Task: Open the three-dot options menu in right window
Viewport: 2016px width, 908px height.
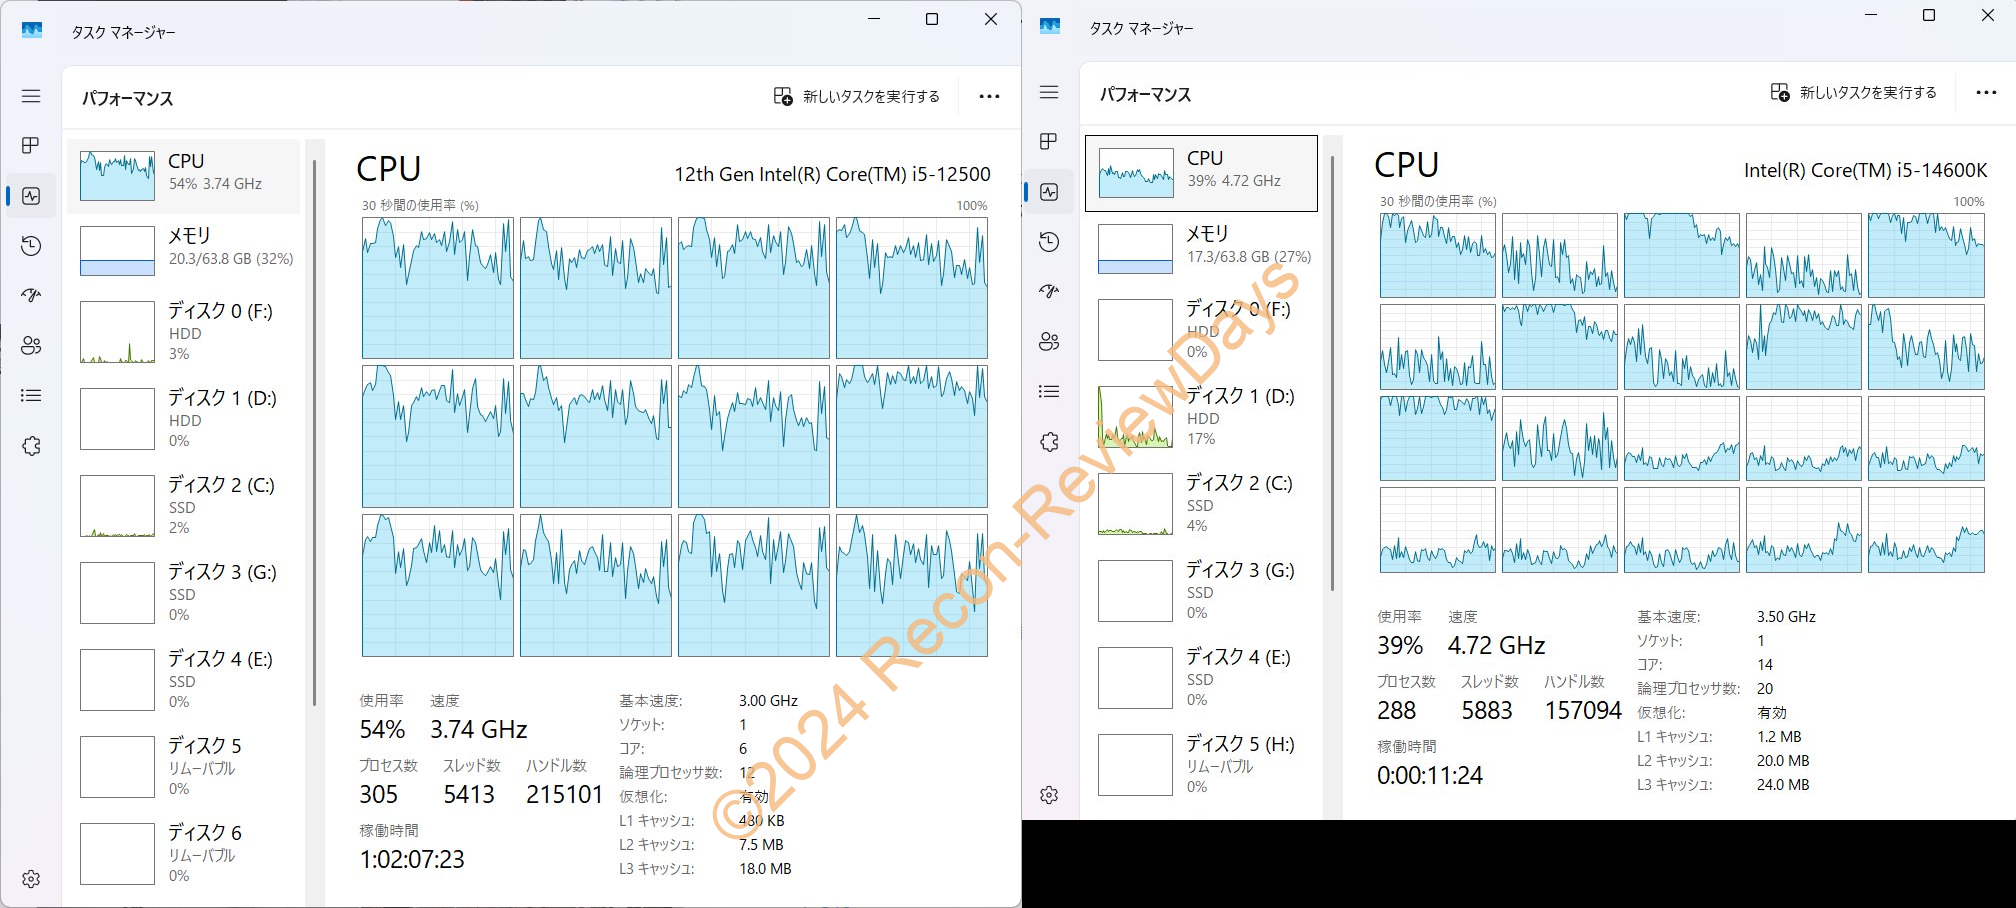Action: (x=1987, y=92)
